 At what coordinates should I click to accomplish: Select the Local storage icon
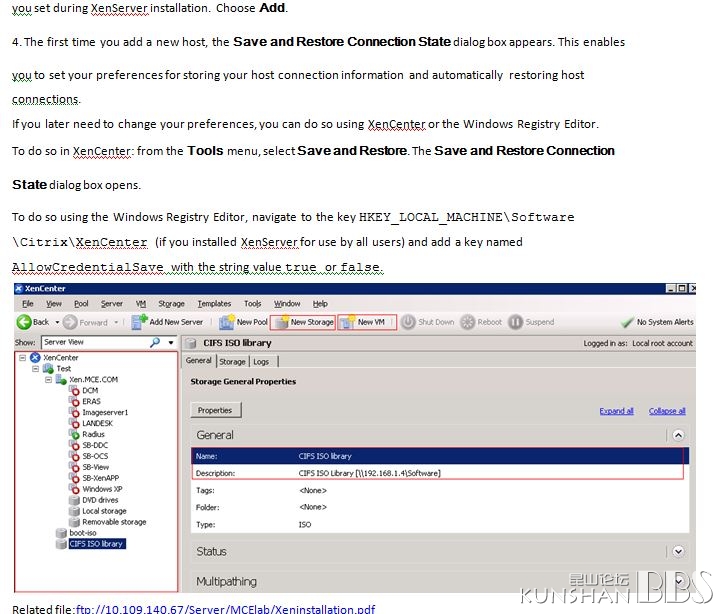click(74, 511)
